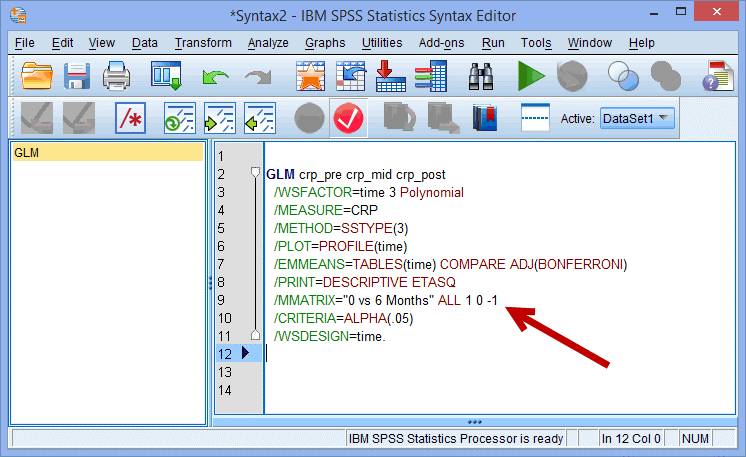Click the command end marker at line 11
The image size is (746, 457).
point(255,335)
